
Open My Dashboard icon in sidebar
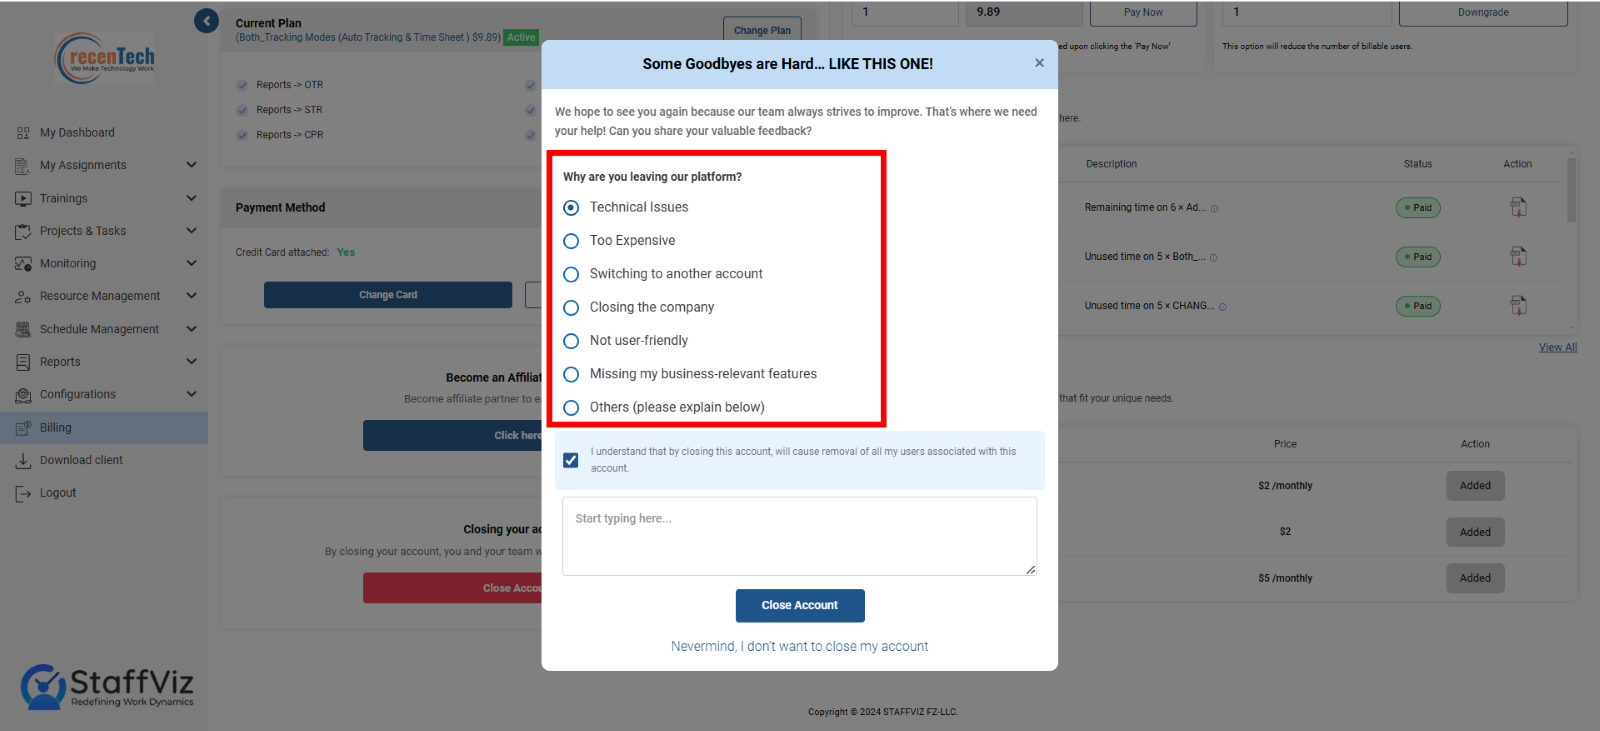23,133
